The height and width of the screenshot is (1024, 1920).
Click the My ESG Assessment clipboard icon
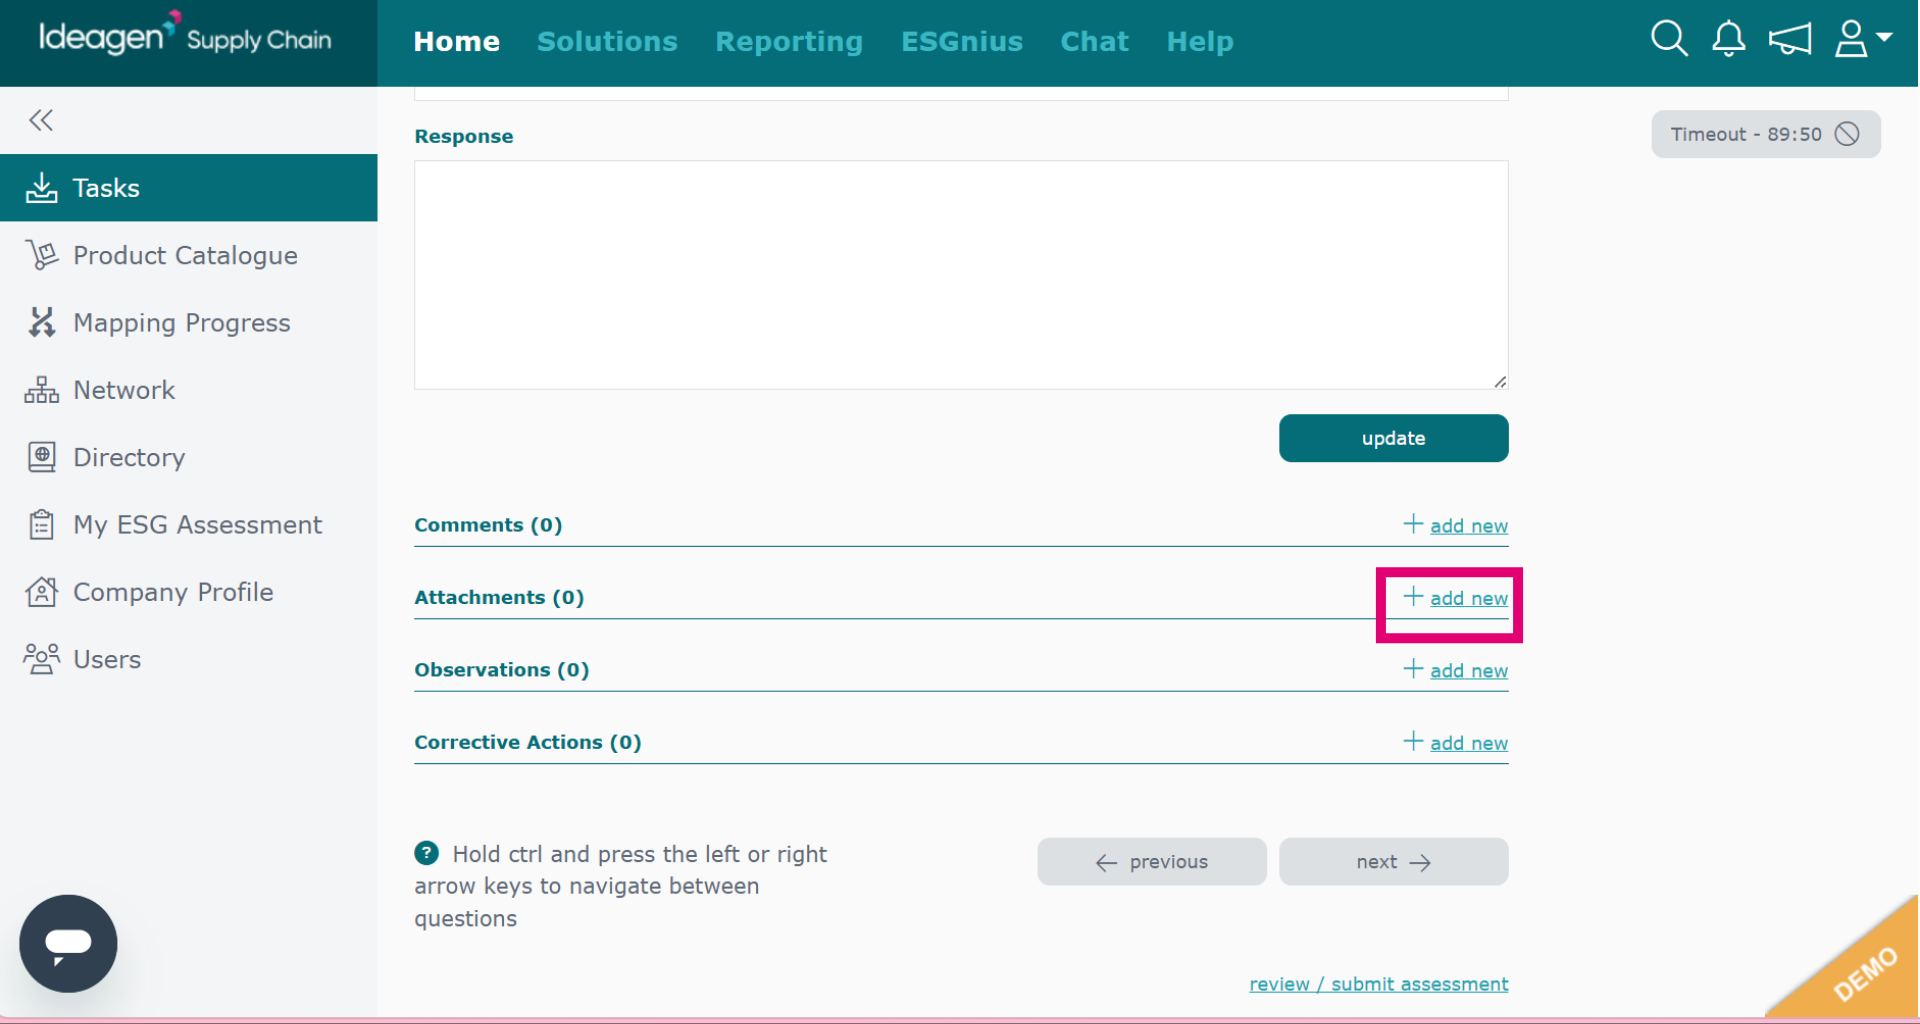(41, 524)
